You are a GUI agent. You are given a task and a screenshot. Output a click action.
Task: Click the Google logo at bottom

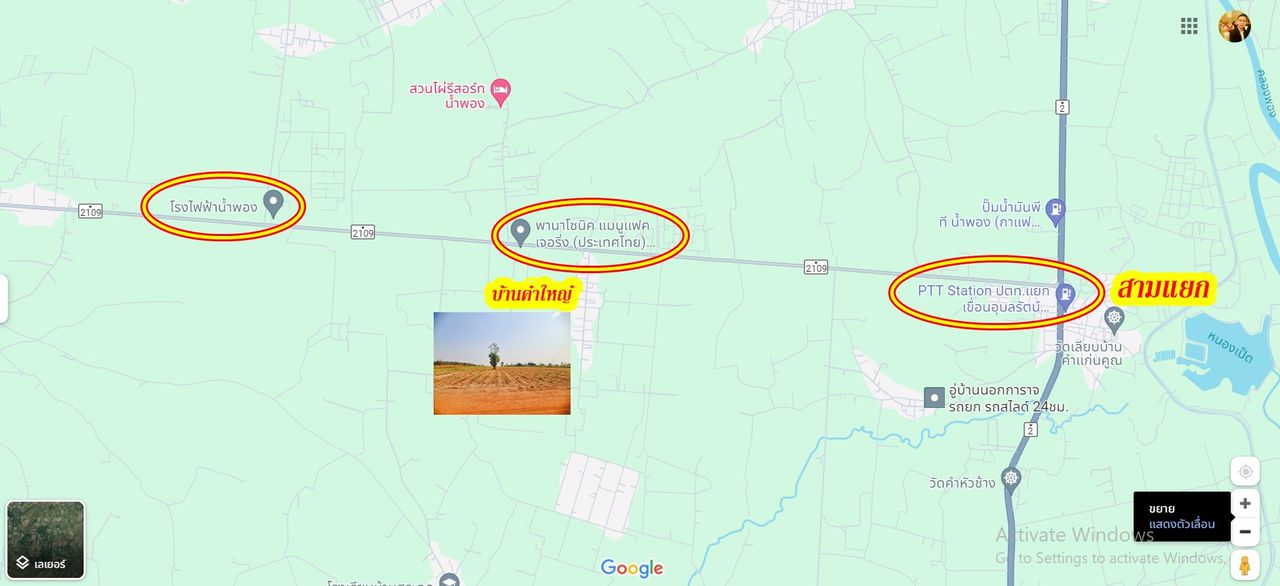(x=632, y=568)
